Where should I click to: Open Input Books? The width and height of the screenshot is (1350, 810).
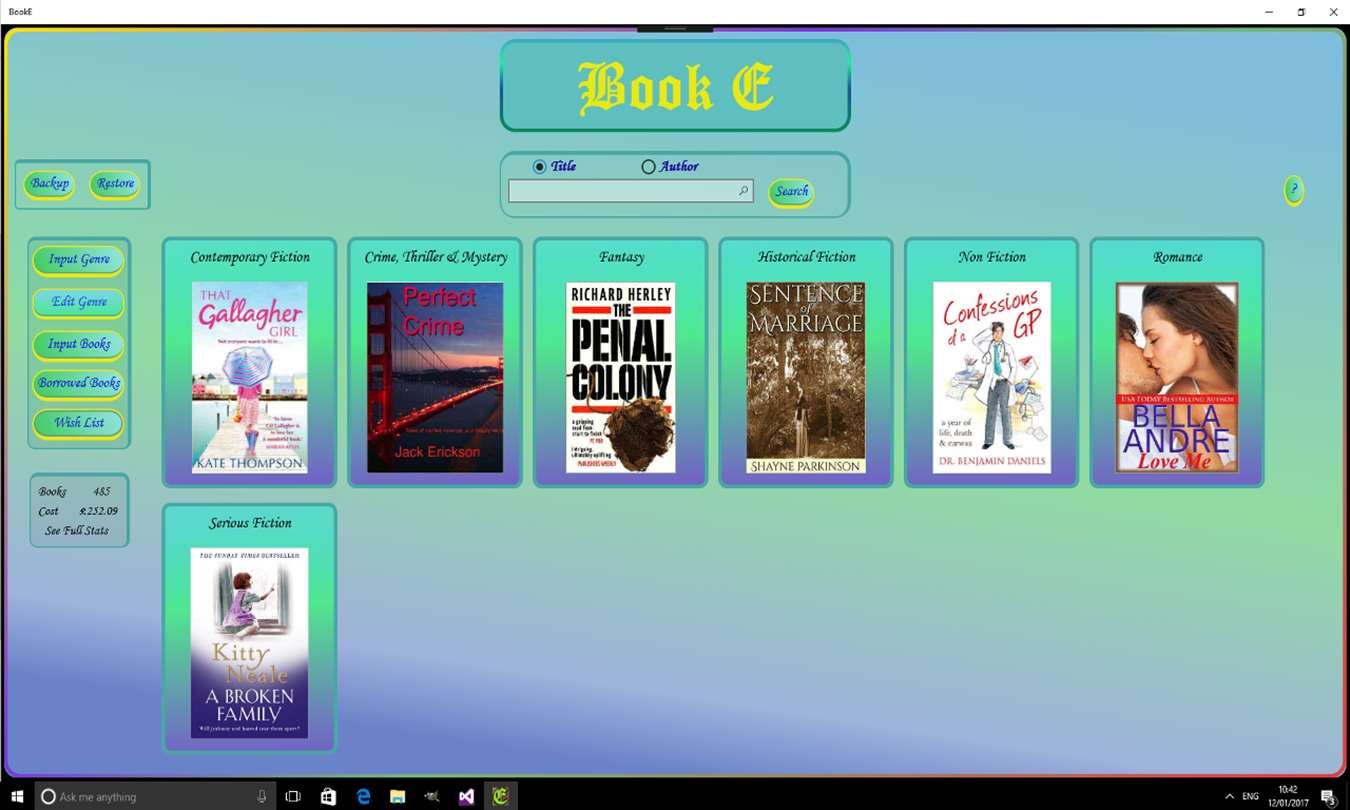[x=79, y=344]
